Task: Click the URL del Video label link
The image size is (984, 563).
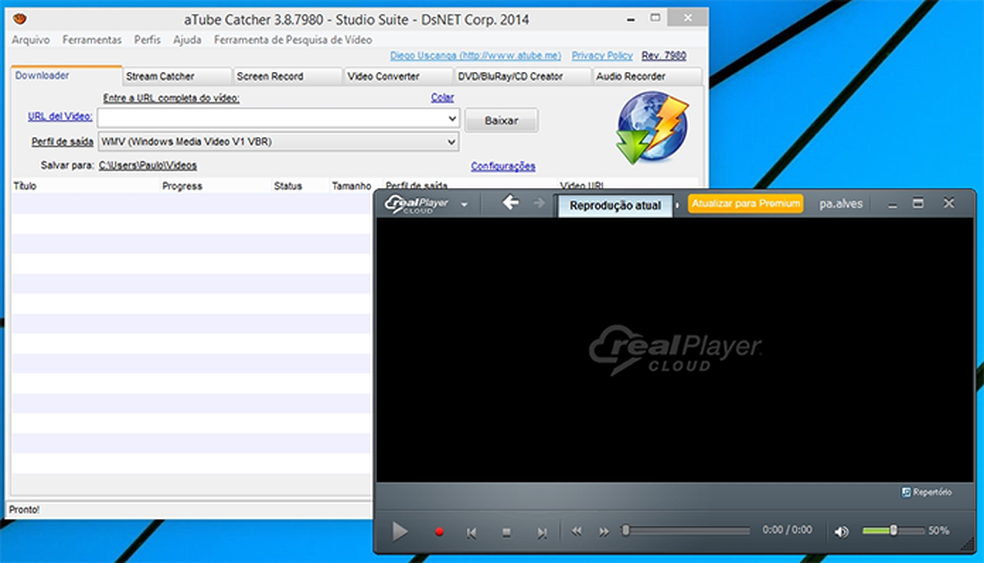Action: tap(60, 116)
